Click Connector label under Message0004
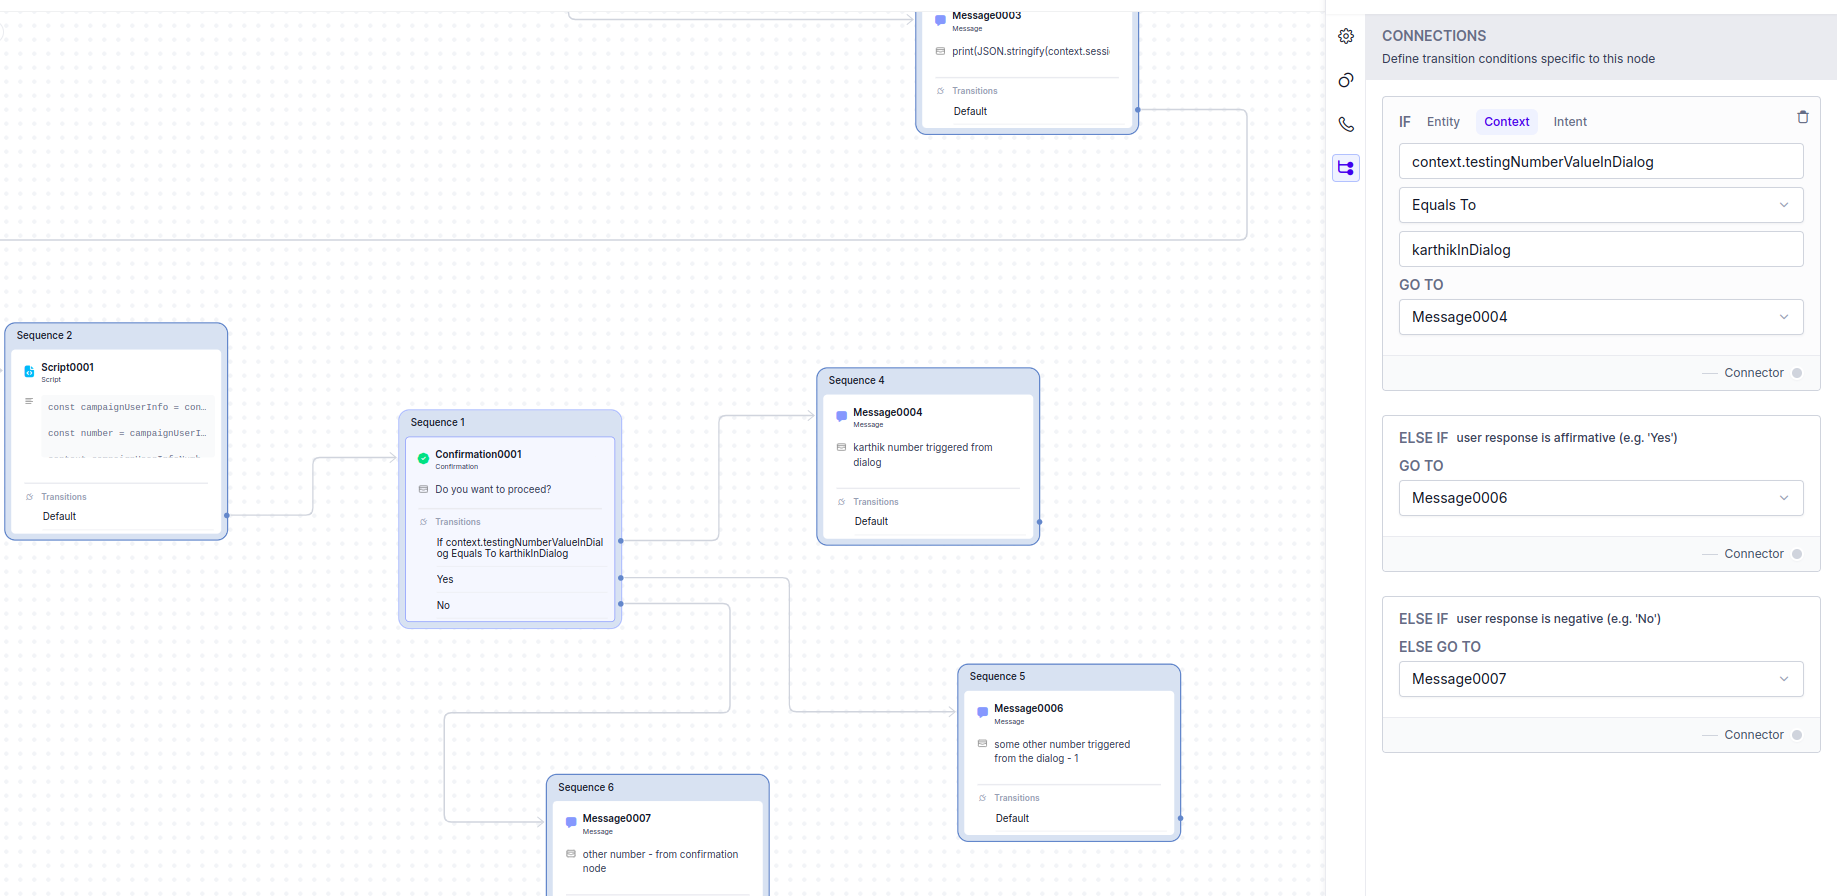This screenshot has height=896, width=1837. click(x=1753, y=373)
